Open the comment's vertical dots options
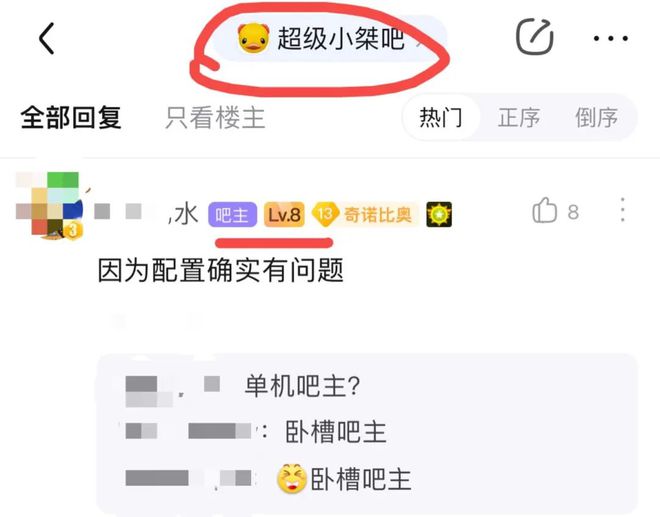This screenshot has height=517, width=660. [x=623, y=210]
